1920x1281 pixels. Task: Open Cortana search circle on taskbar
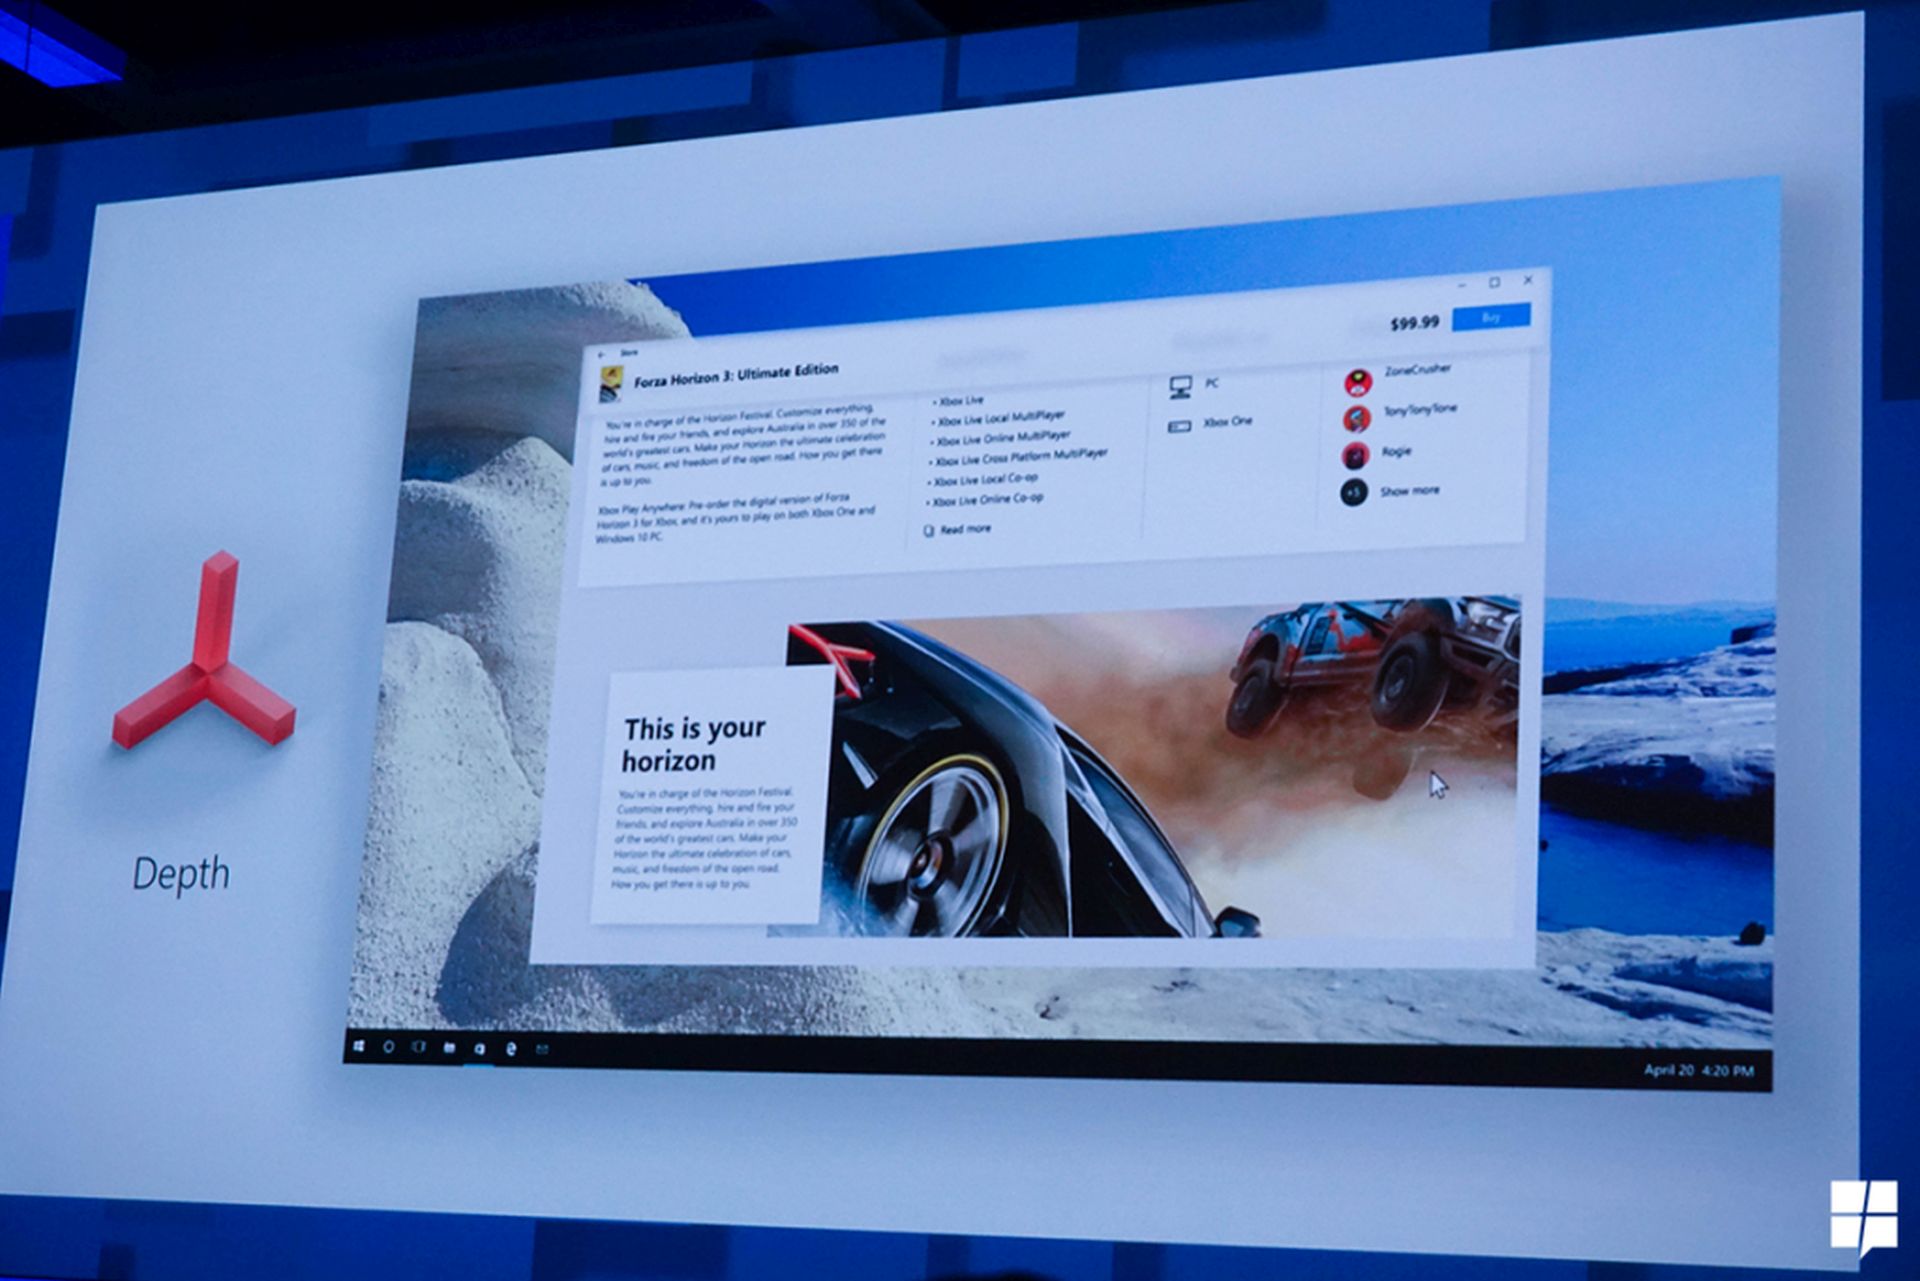click(389, 1047)
